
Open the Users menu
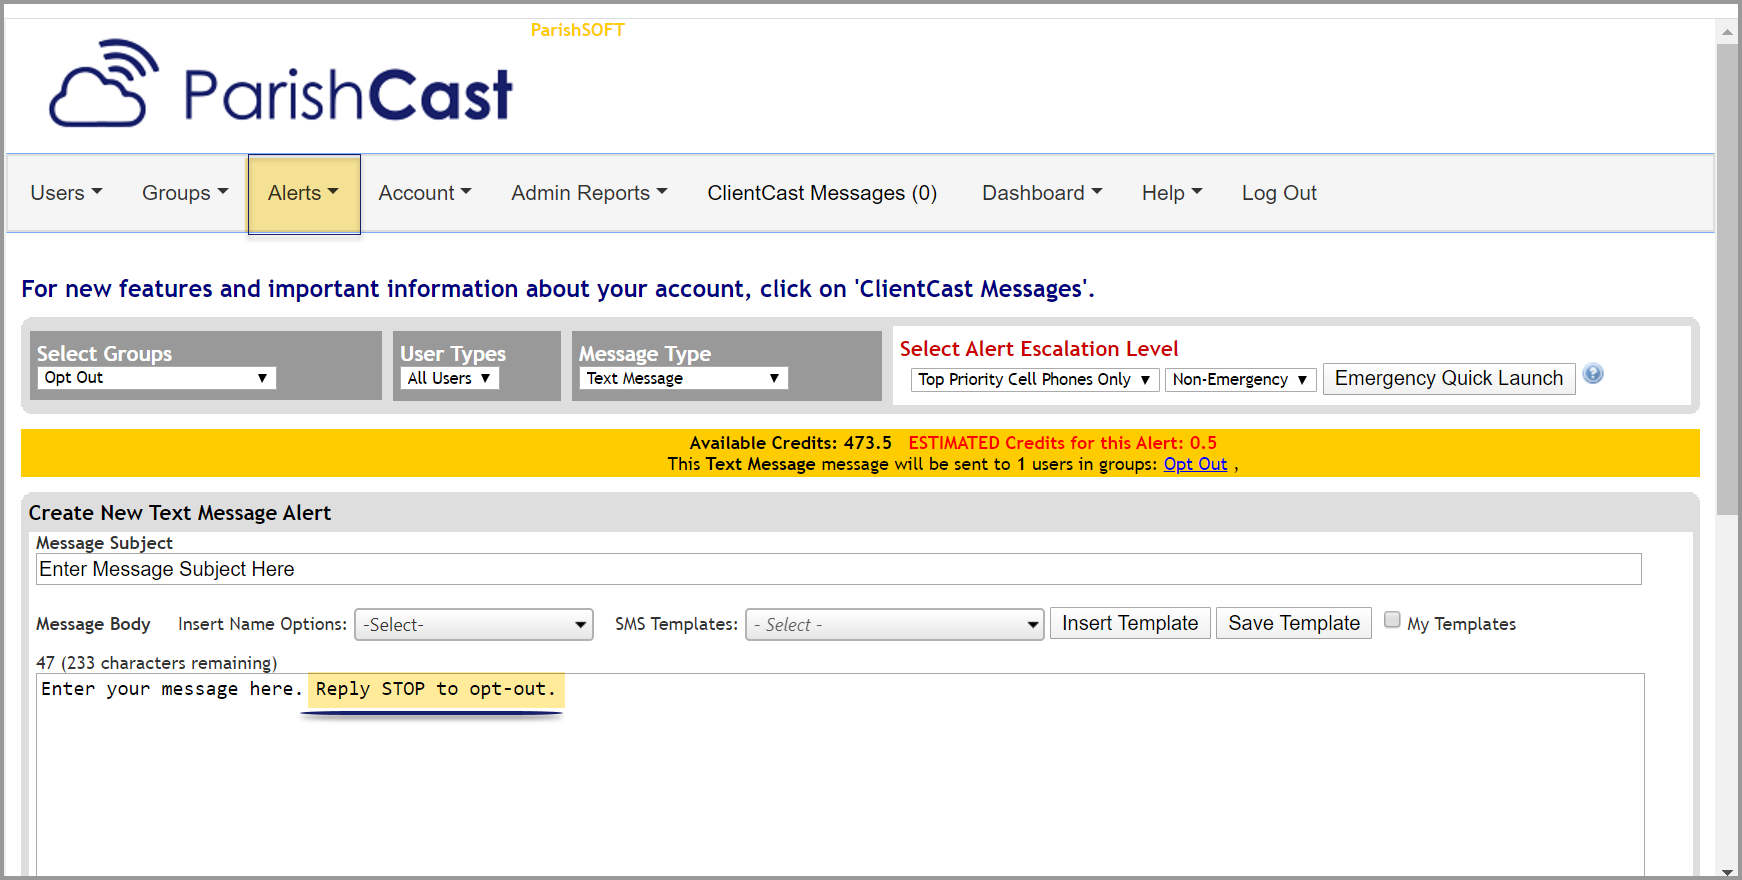tap(66, 193)
